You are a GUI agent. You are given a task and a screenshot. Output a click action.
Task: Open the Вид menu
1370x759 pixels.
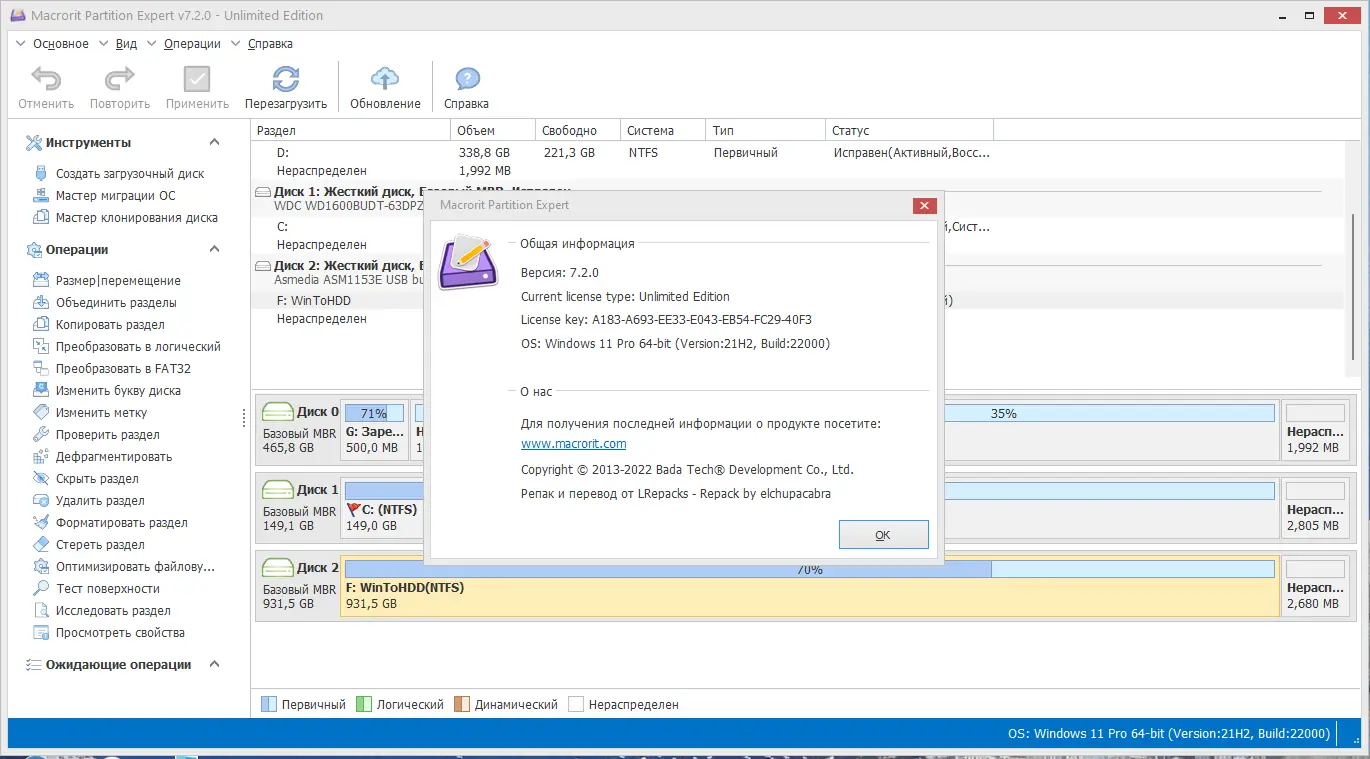(x=126, y=43)
